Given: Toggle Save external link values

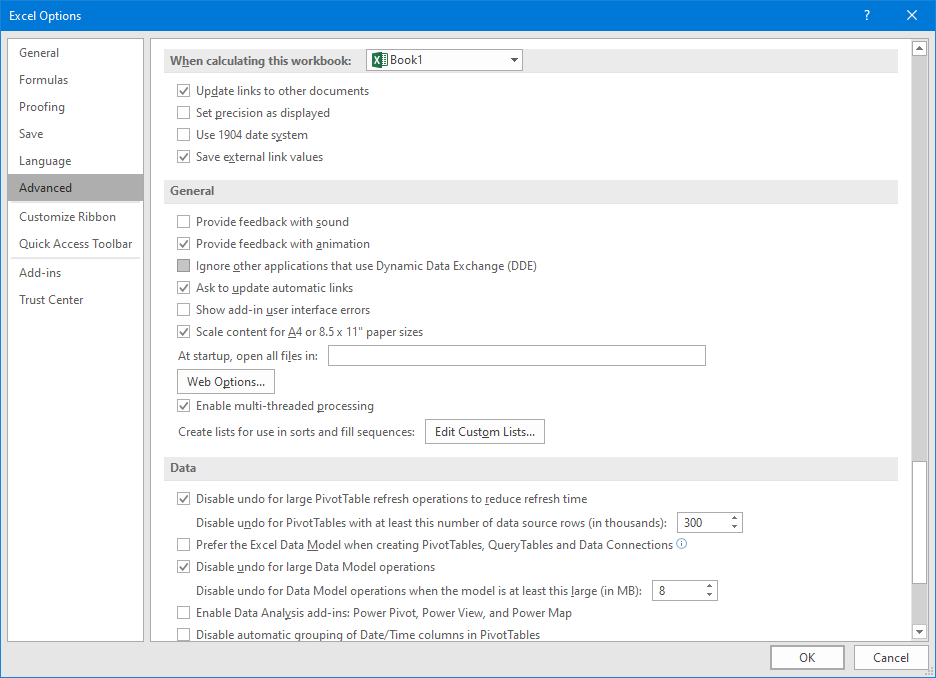Looking at the screenshot, I should click(183, 157).
